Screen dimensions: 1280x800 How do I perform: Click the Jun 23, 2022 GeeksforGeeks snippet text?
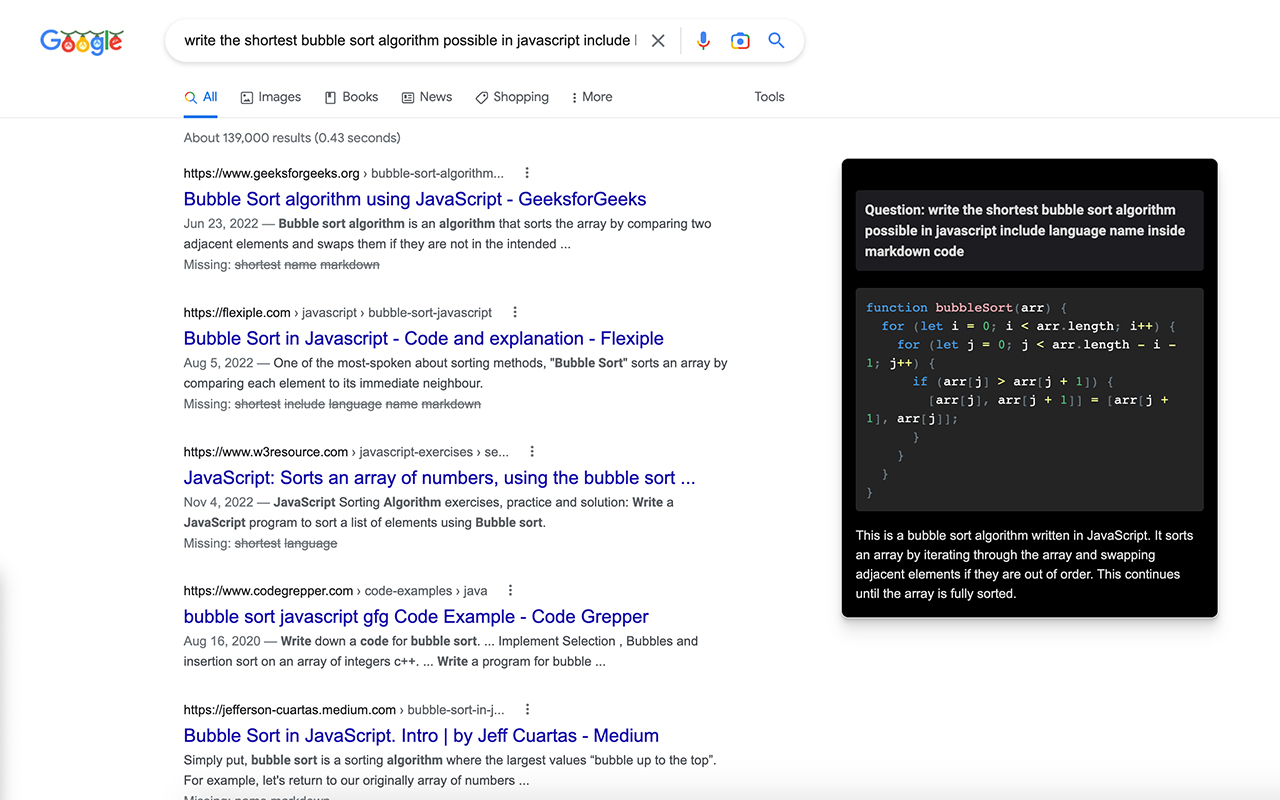[448, 234]
